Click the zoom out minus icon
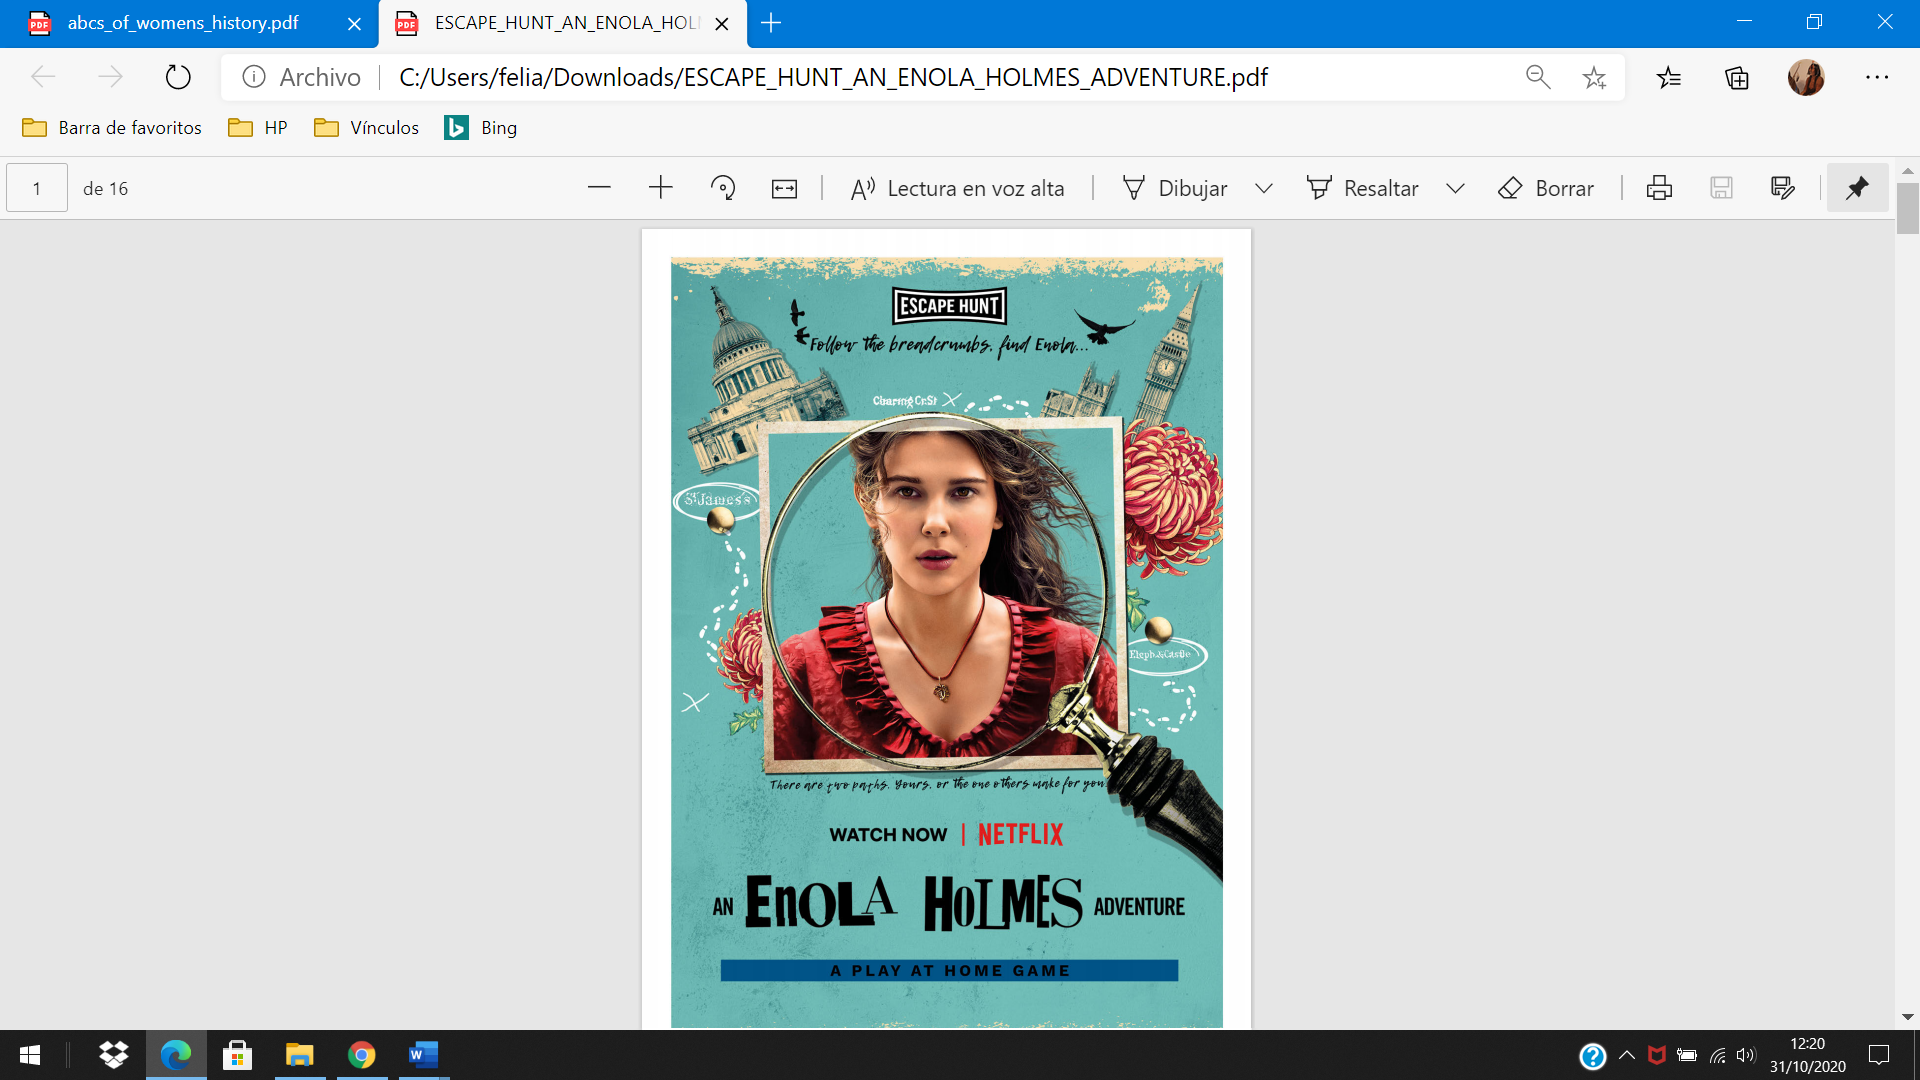 point(599,188)
